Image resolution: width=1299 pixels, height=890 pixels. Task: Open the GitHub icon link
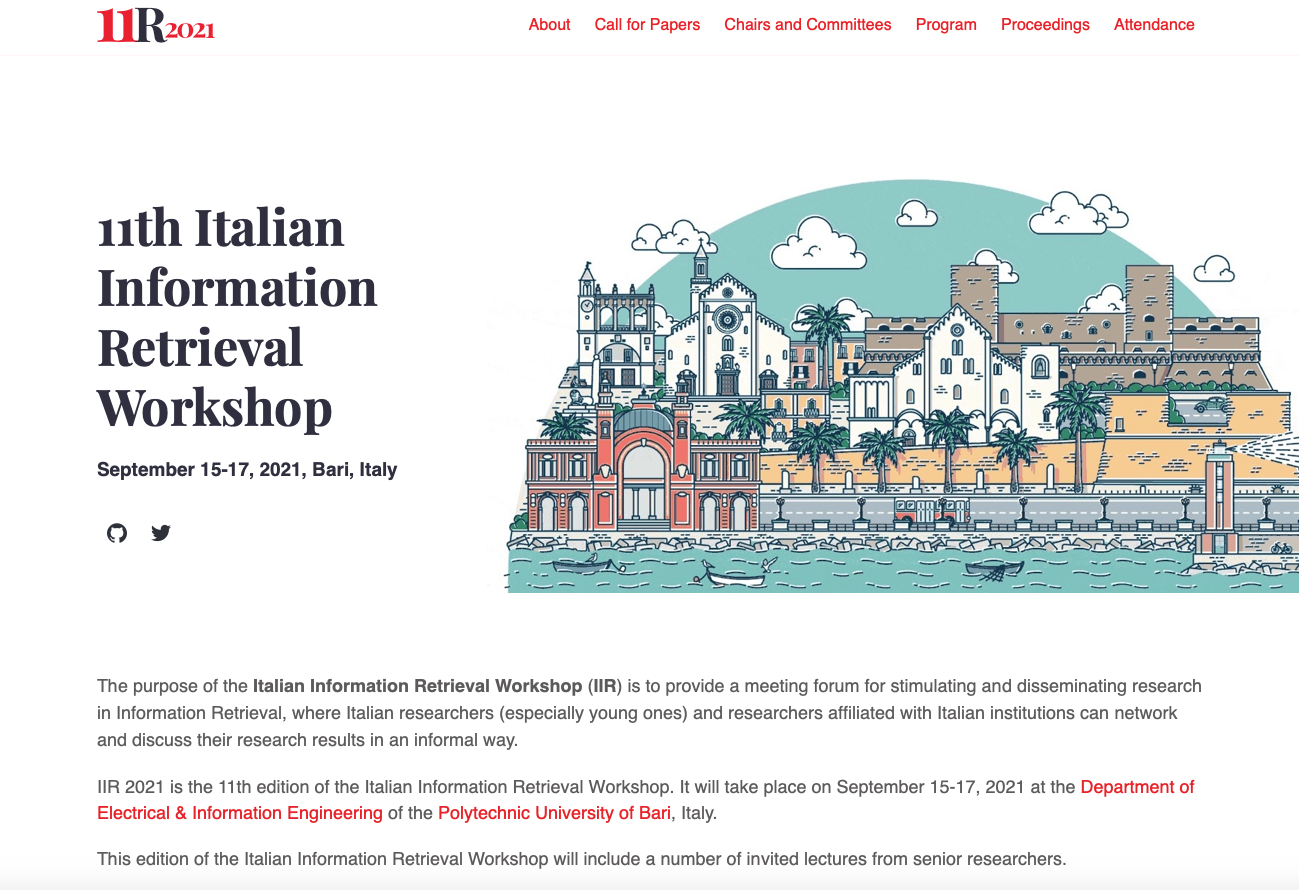(117, 533)
